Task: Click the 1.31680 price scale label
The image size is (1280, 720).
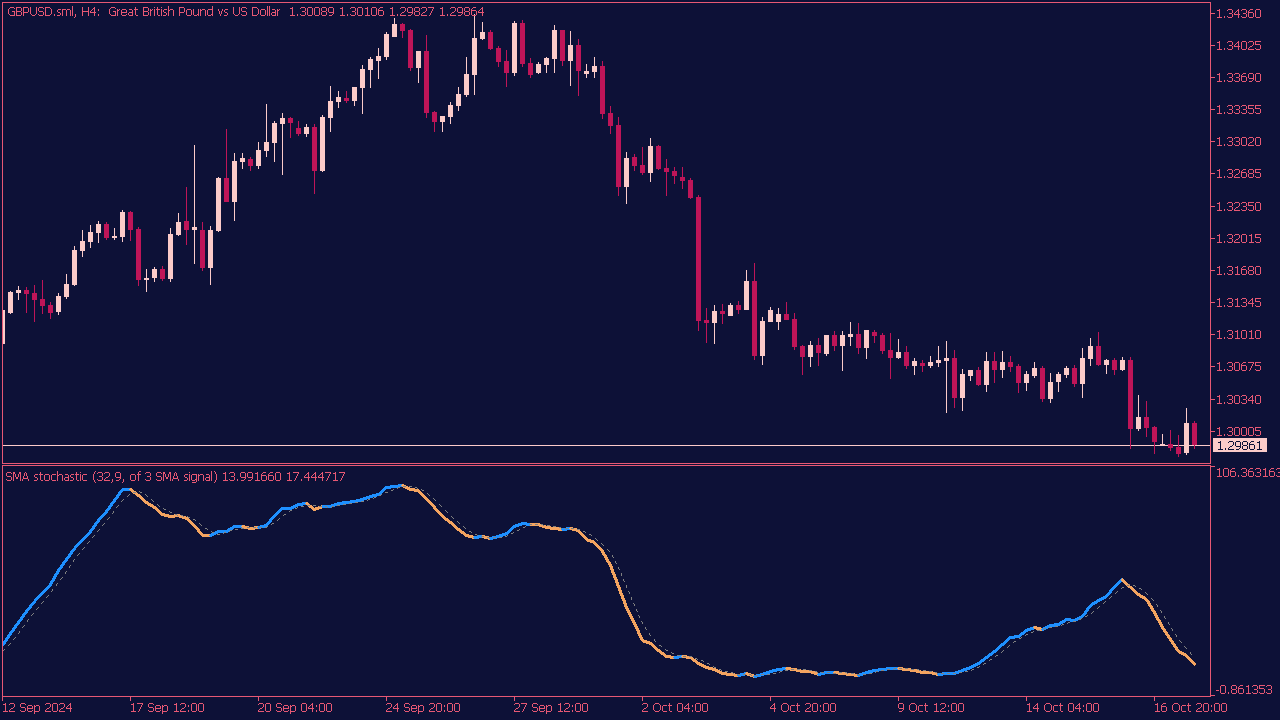Action: 1238,270
